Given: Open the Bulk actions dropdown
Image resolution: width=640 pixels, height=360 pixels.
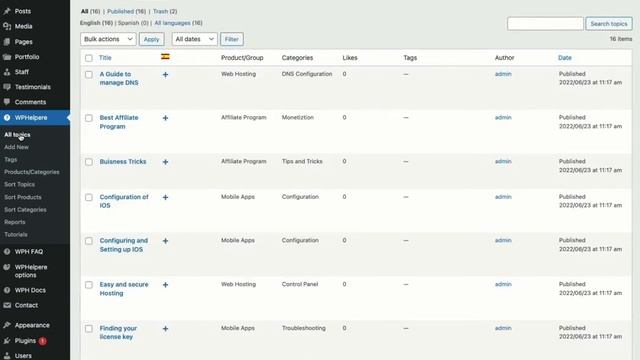Looking at the screenshot, I should pyautogui.click(x=108, y=39).
